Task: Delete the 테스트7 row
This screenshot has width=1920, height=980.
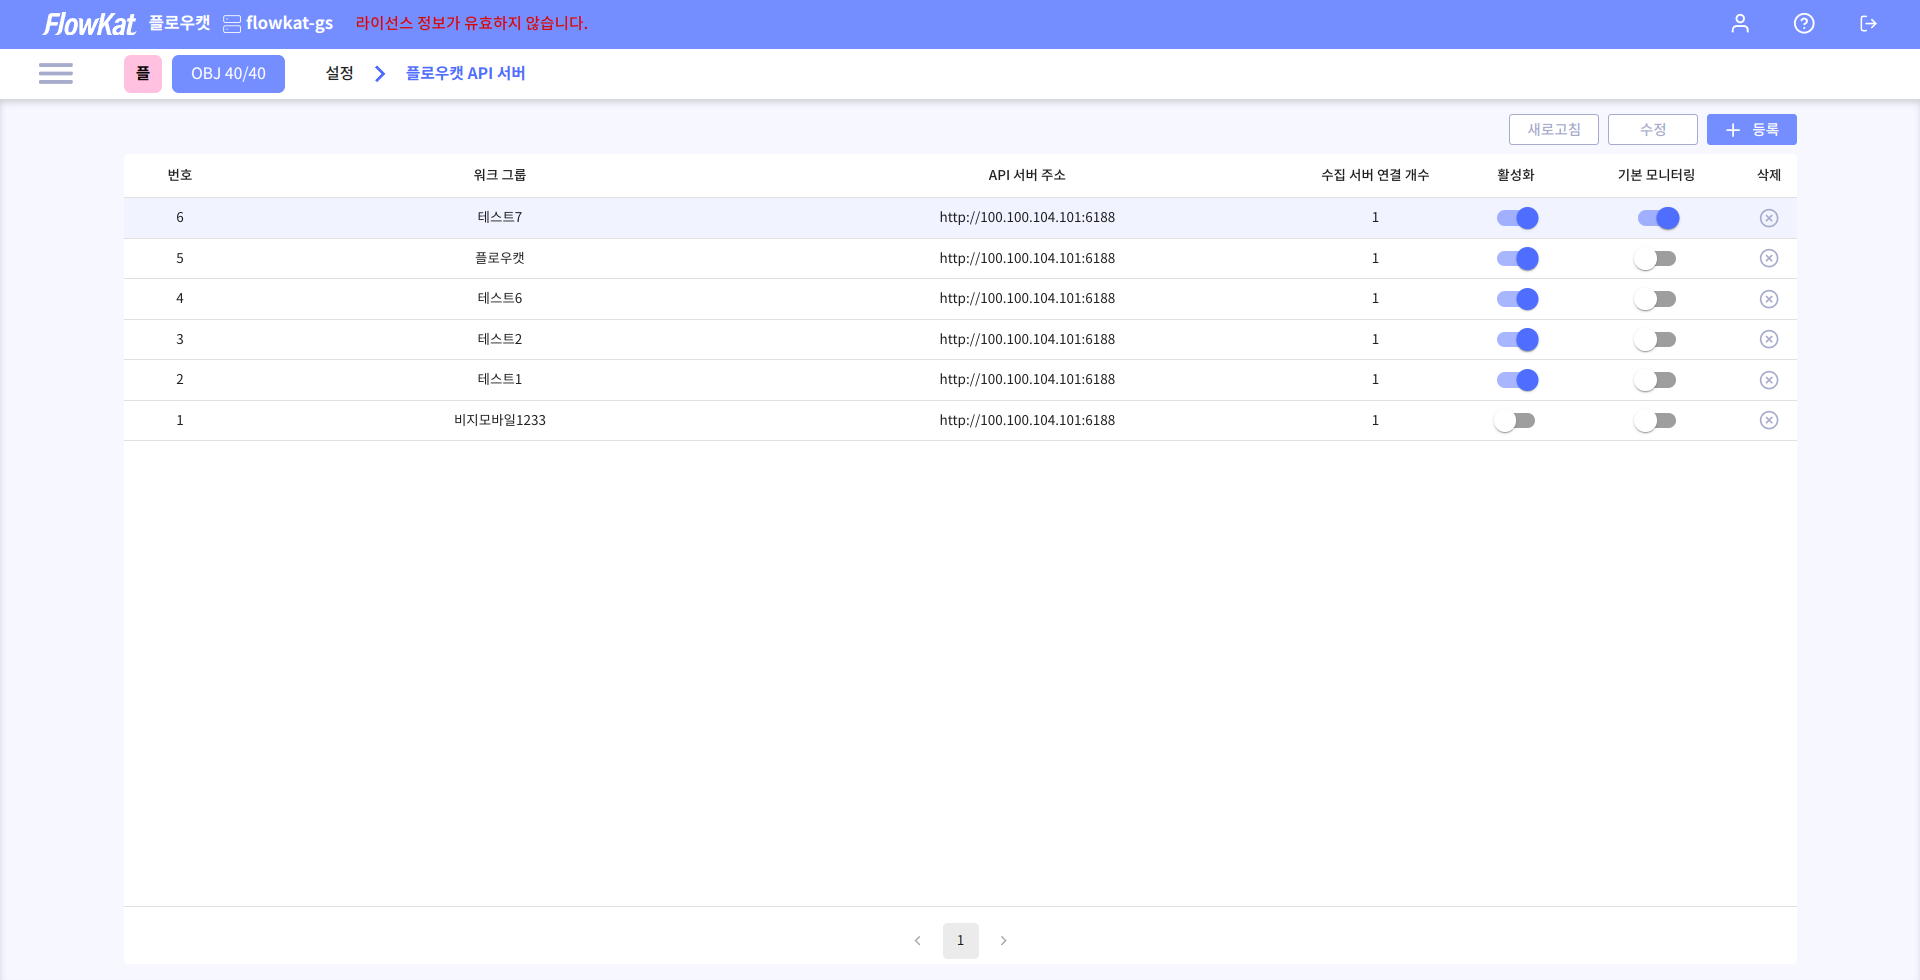Action: coord(1768,218)
